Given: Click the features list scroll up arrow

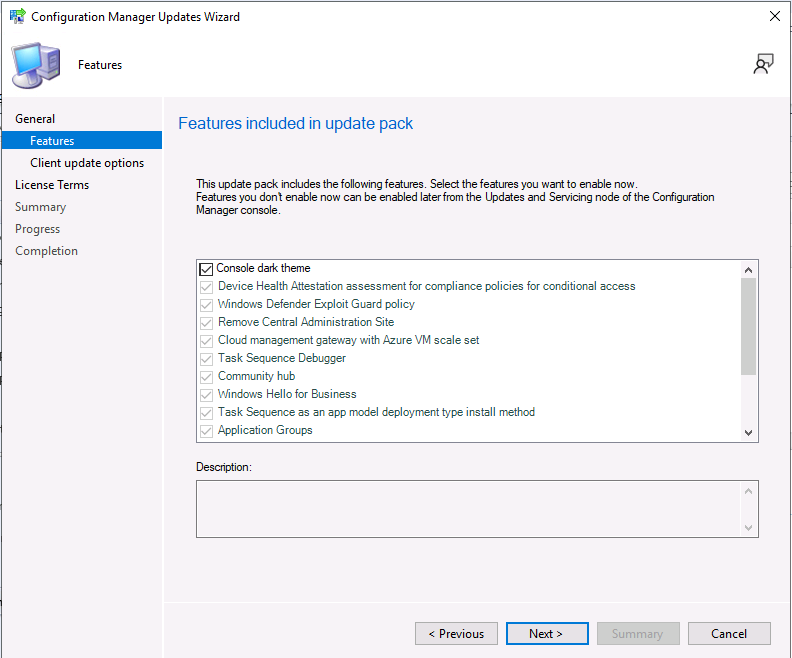Looking at the screenshot, I should pos(748,270).
